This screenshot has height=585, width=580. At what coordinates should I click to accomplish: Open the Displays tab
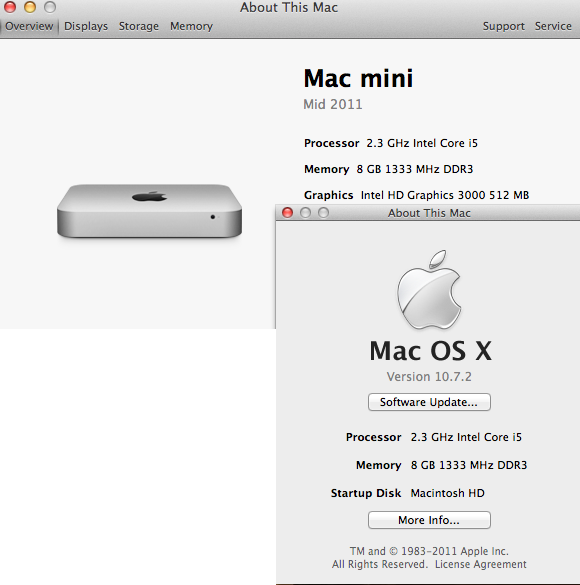pos(86,26)
